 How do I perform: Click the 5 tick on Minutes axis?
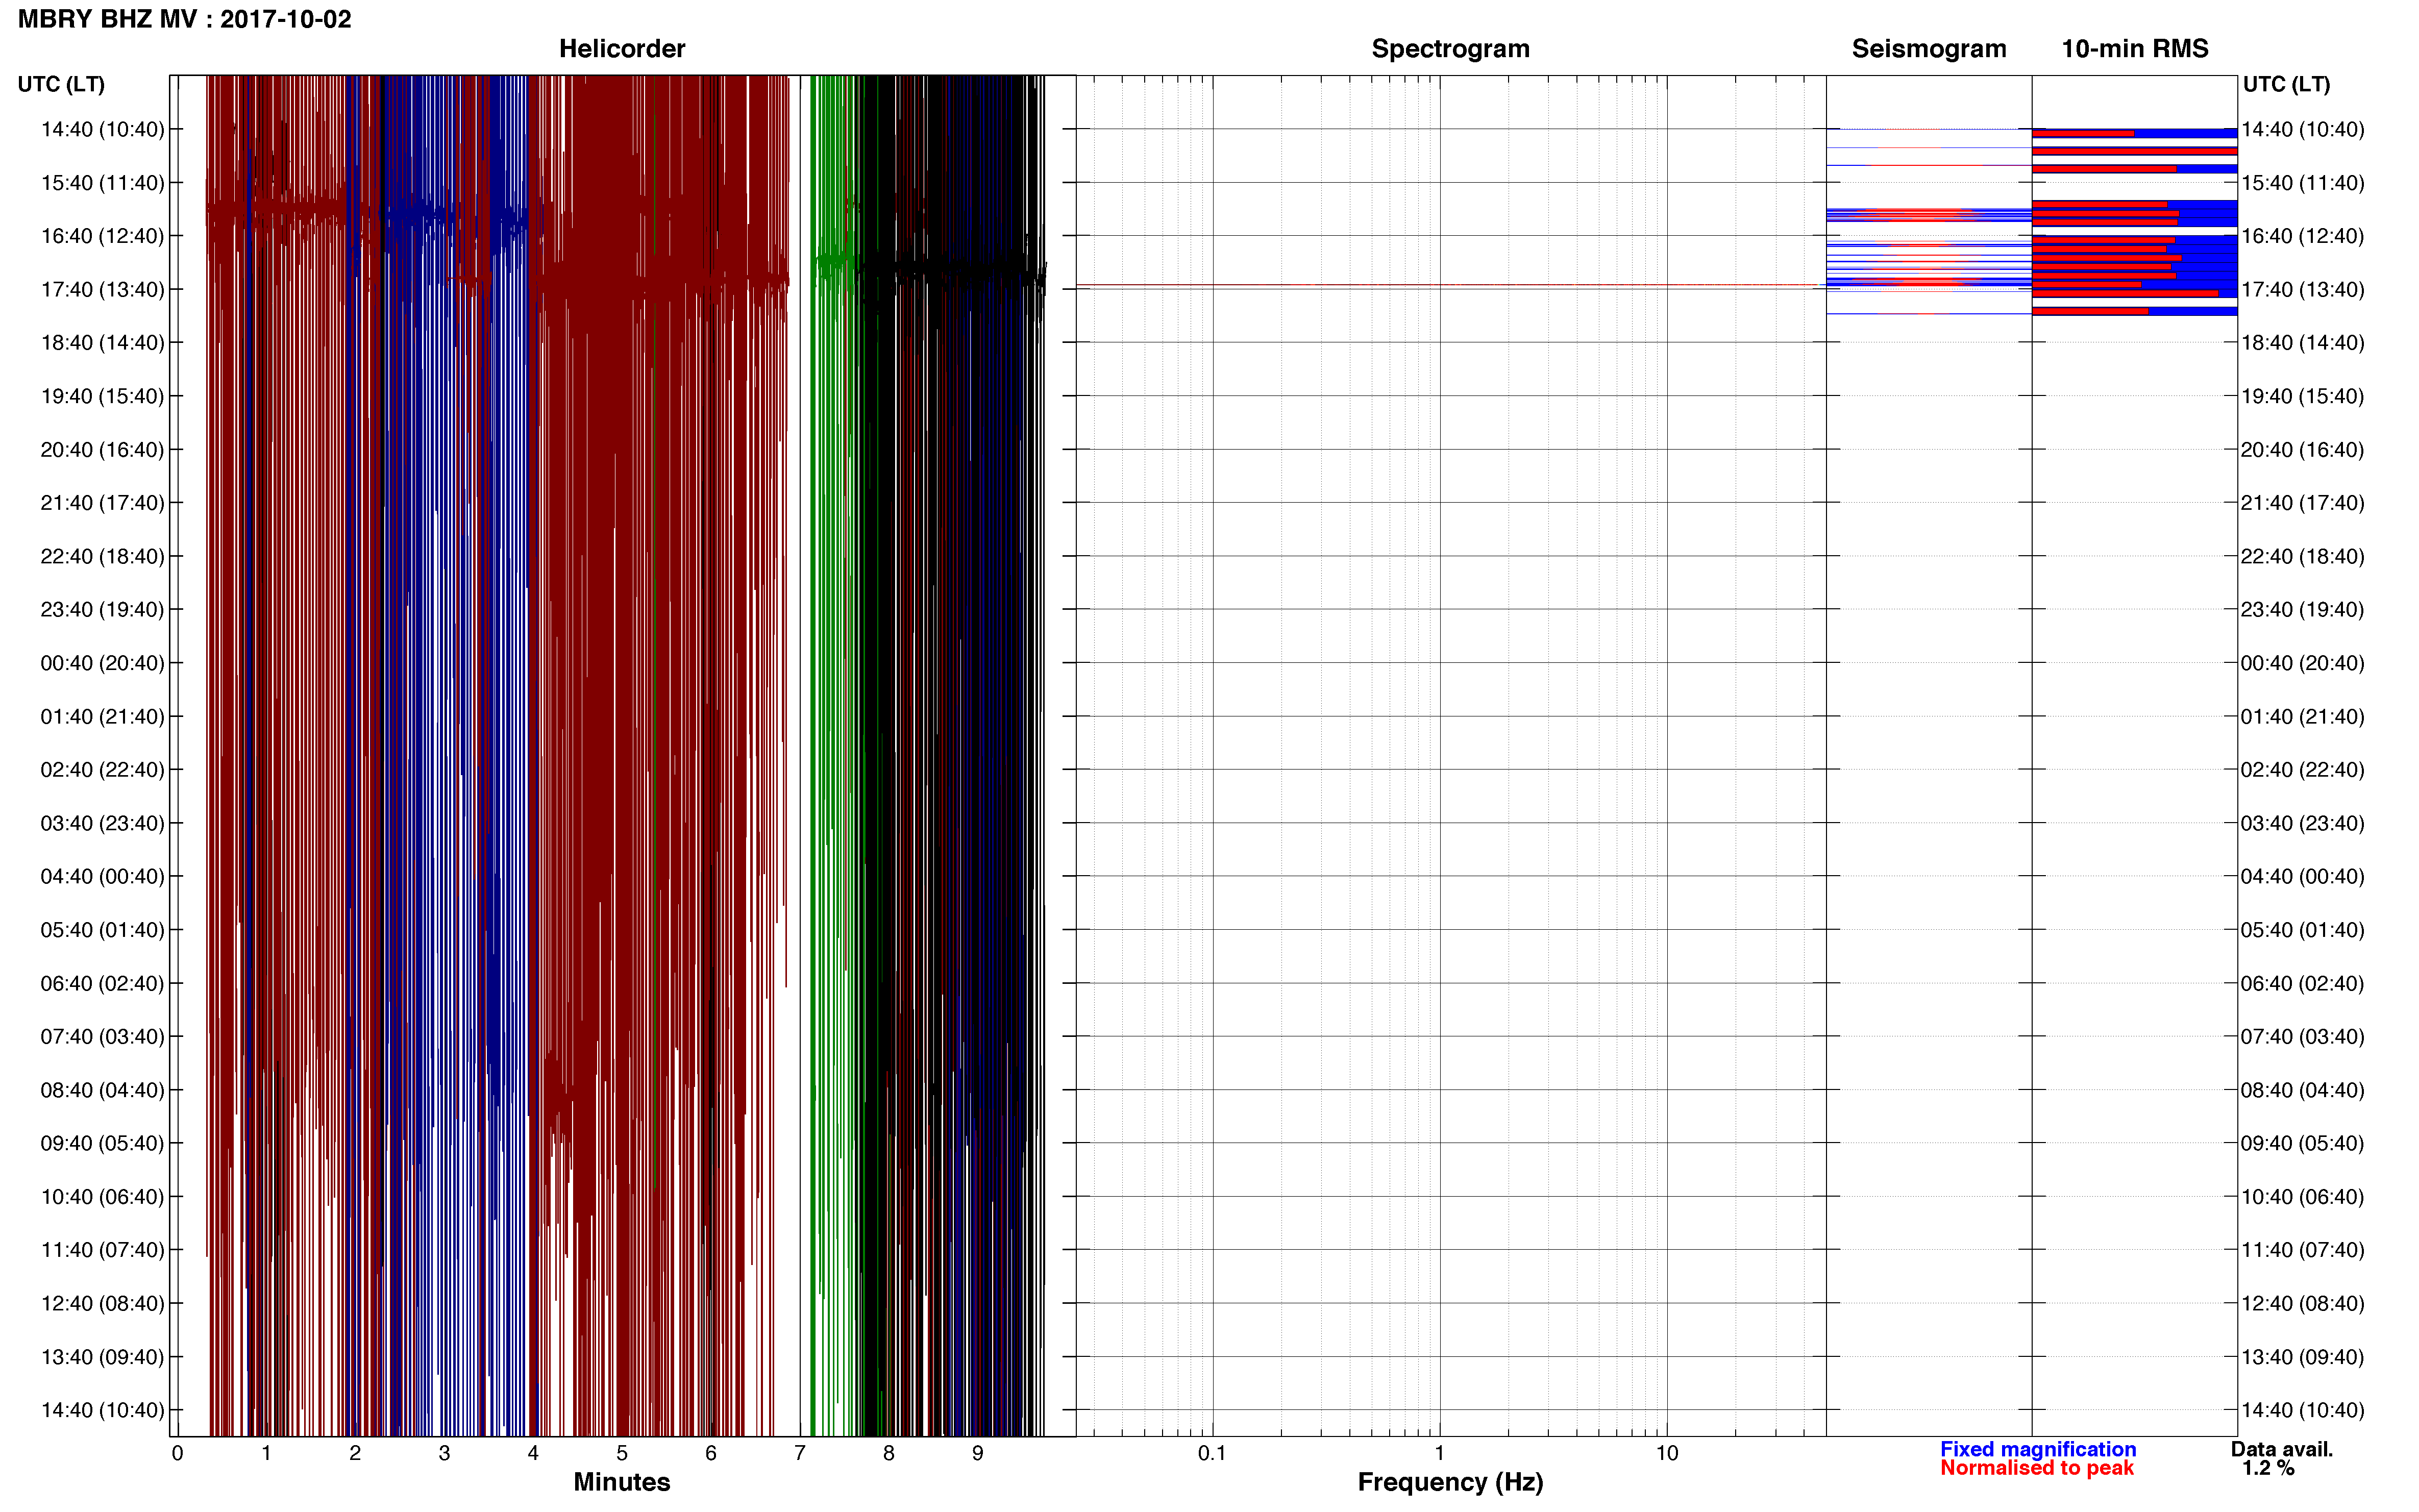point(622,1453)
